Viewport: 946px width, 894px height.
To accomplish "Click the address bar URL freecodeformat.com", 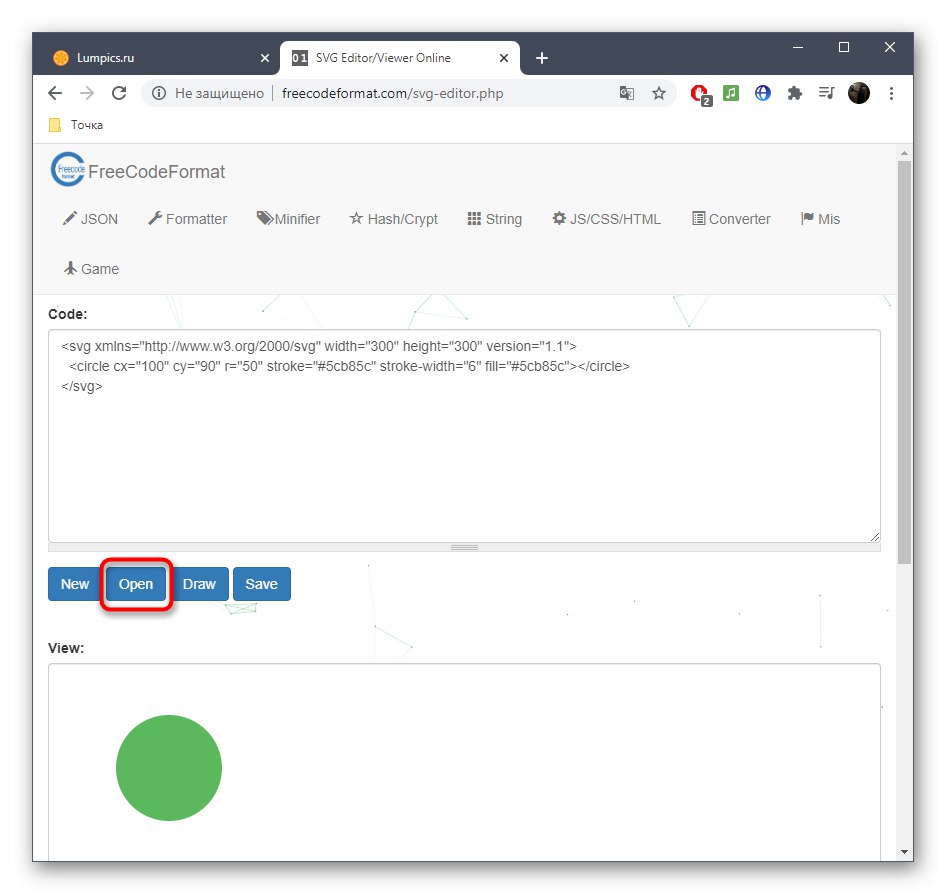I will pyautogui.click(x=392, y=94).
